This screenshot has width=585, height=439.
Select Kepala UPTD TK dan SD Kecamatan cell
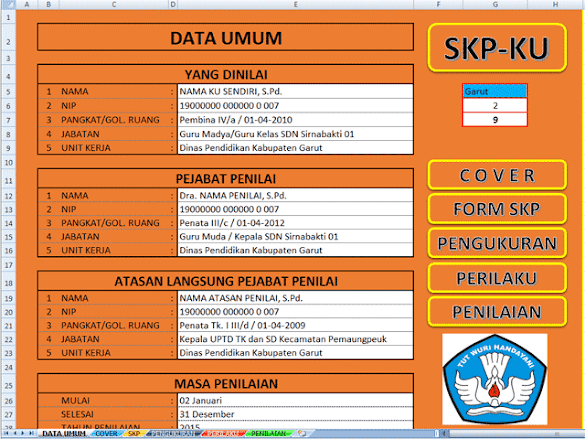pos(295,339)
